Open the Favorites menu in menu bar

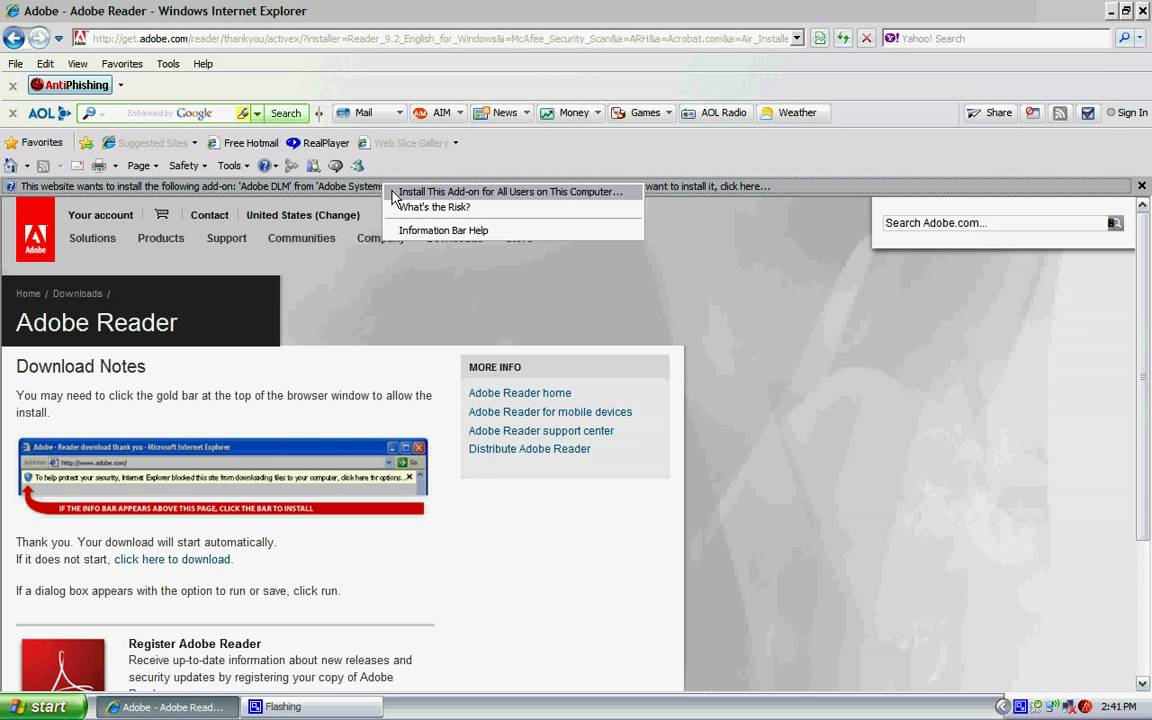(122, 64)
